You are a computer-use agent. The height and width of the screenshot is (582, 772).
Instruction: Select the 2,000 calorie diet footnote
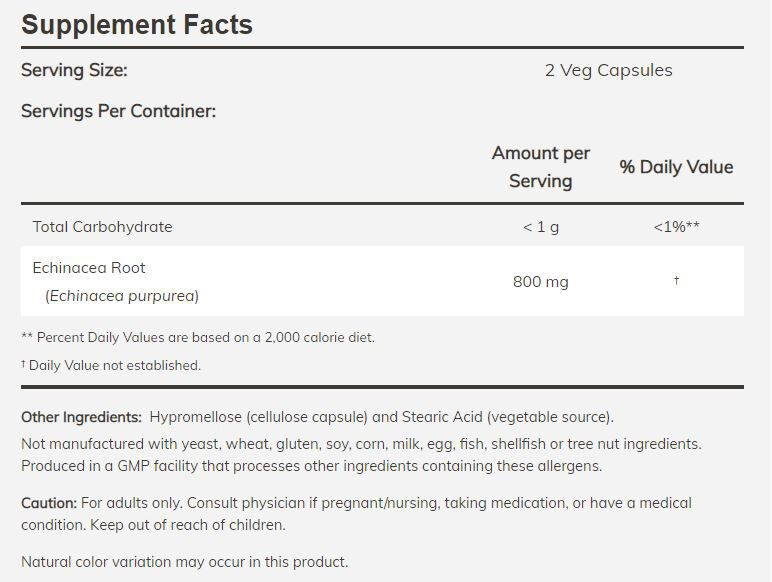[x=198, y=338]
